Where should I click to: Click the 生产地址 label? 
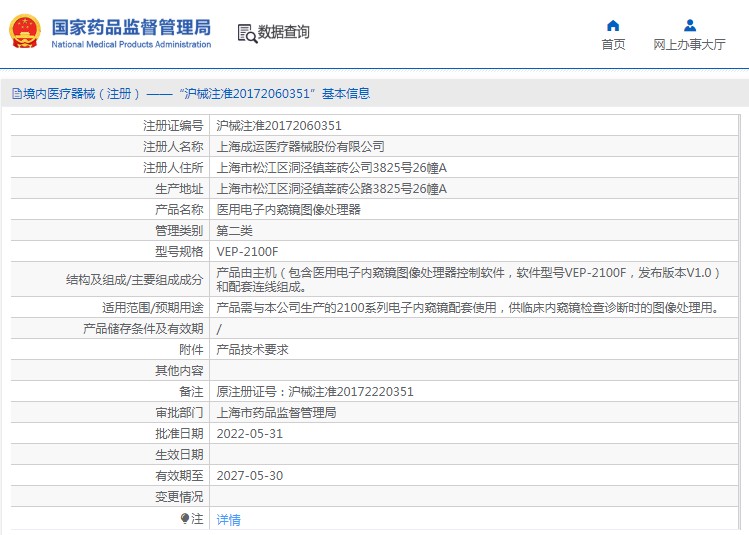coord(180,189)
